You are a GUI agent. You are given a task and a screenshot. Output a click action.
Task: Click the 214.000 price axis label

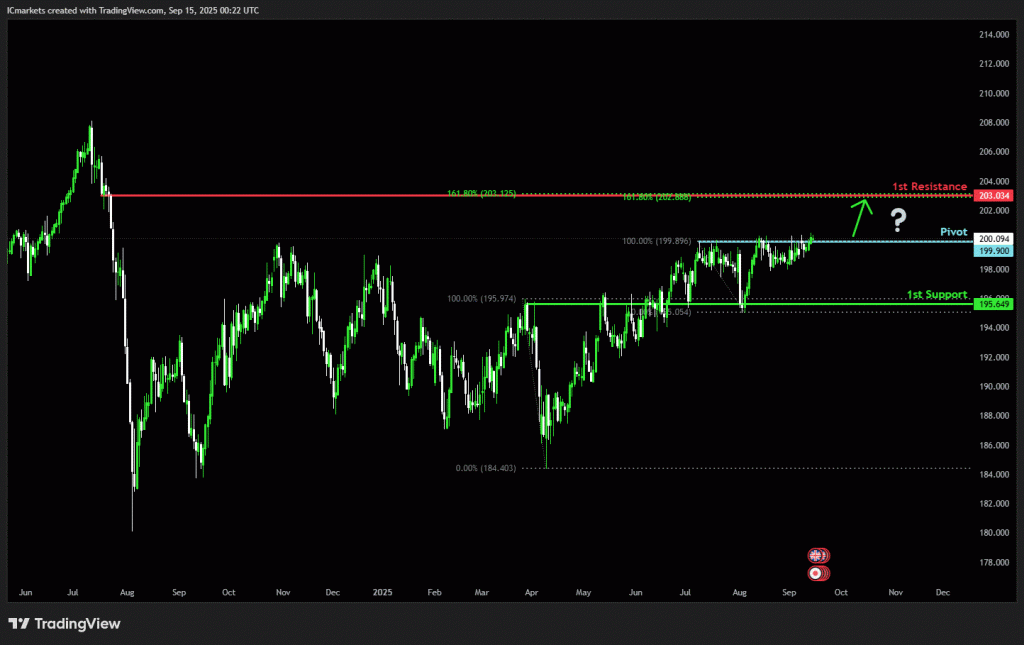[994, 35]
